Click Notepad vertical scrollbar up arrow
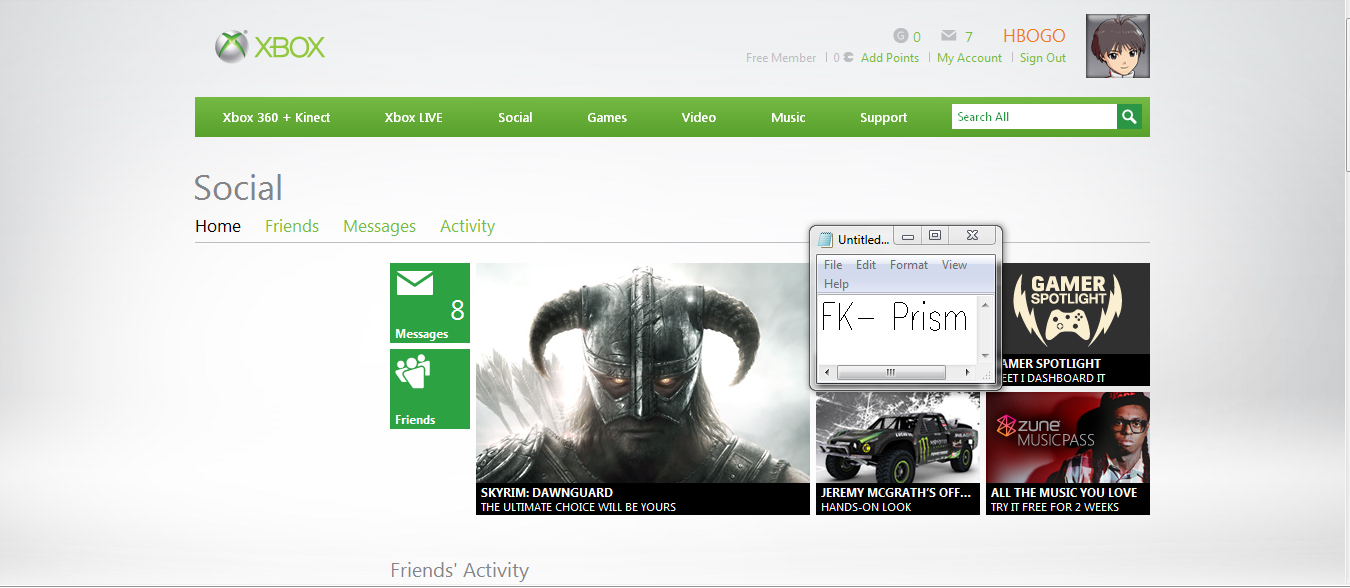 click(985, 305)
